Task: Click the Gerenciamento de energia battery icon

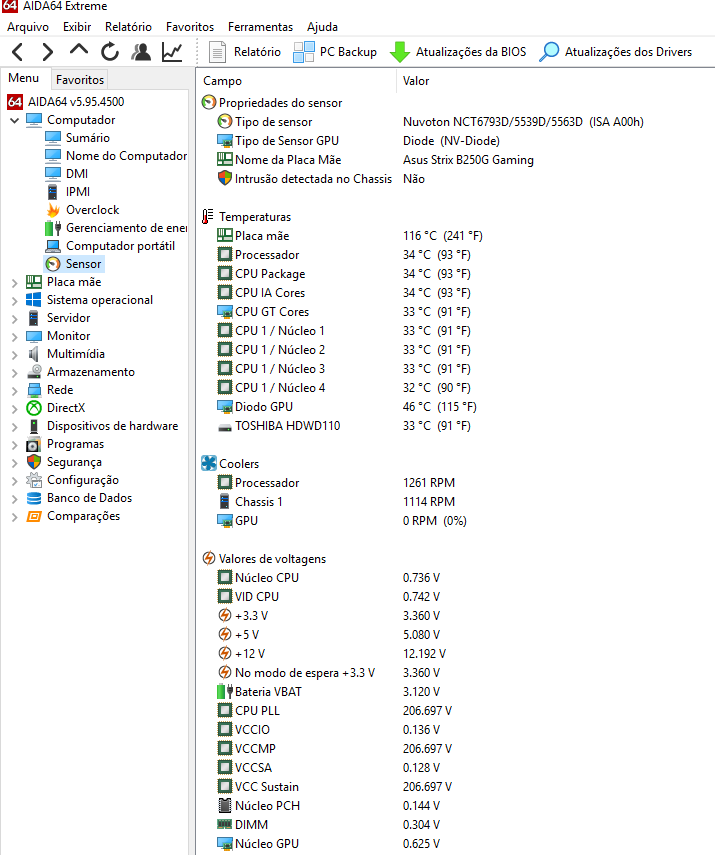Action: coord(53,228)
